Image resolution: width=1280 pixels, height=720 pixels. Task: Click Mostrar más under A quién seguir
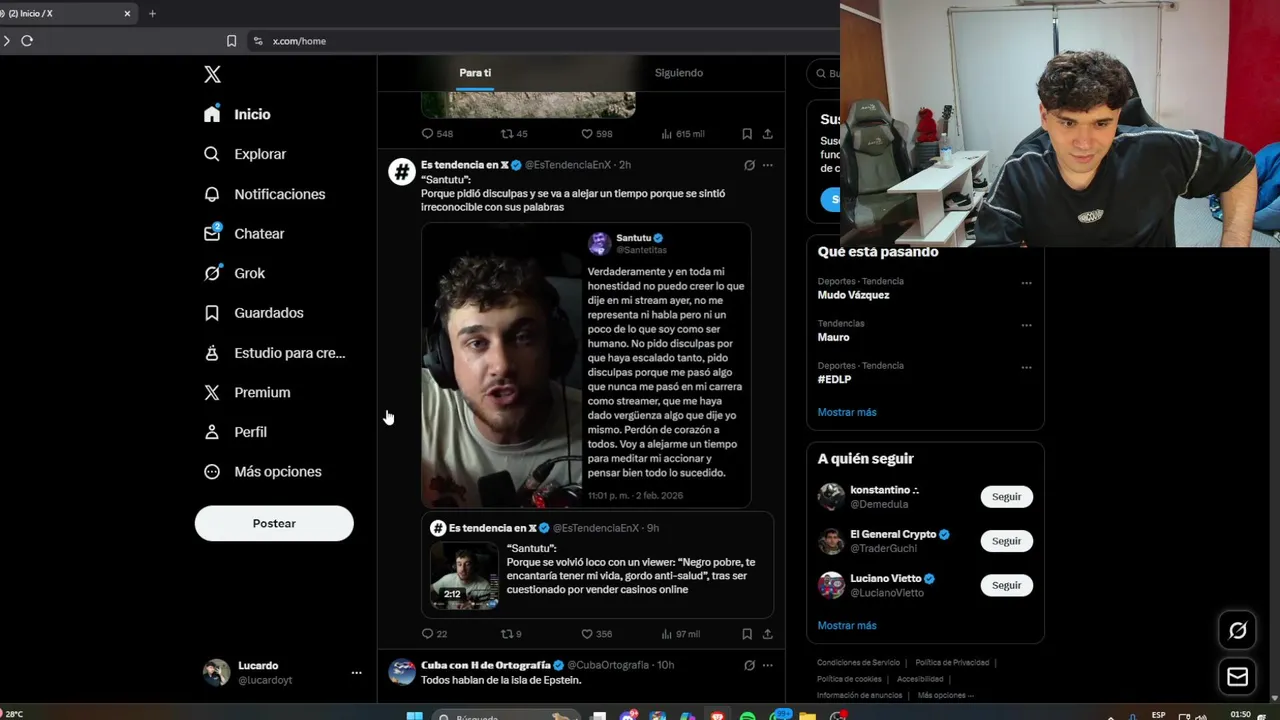[x=846, y=625]
